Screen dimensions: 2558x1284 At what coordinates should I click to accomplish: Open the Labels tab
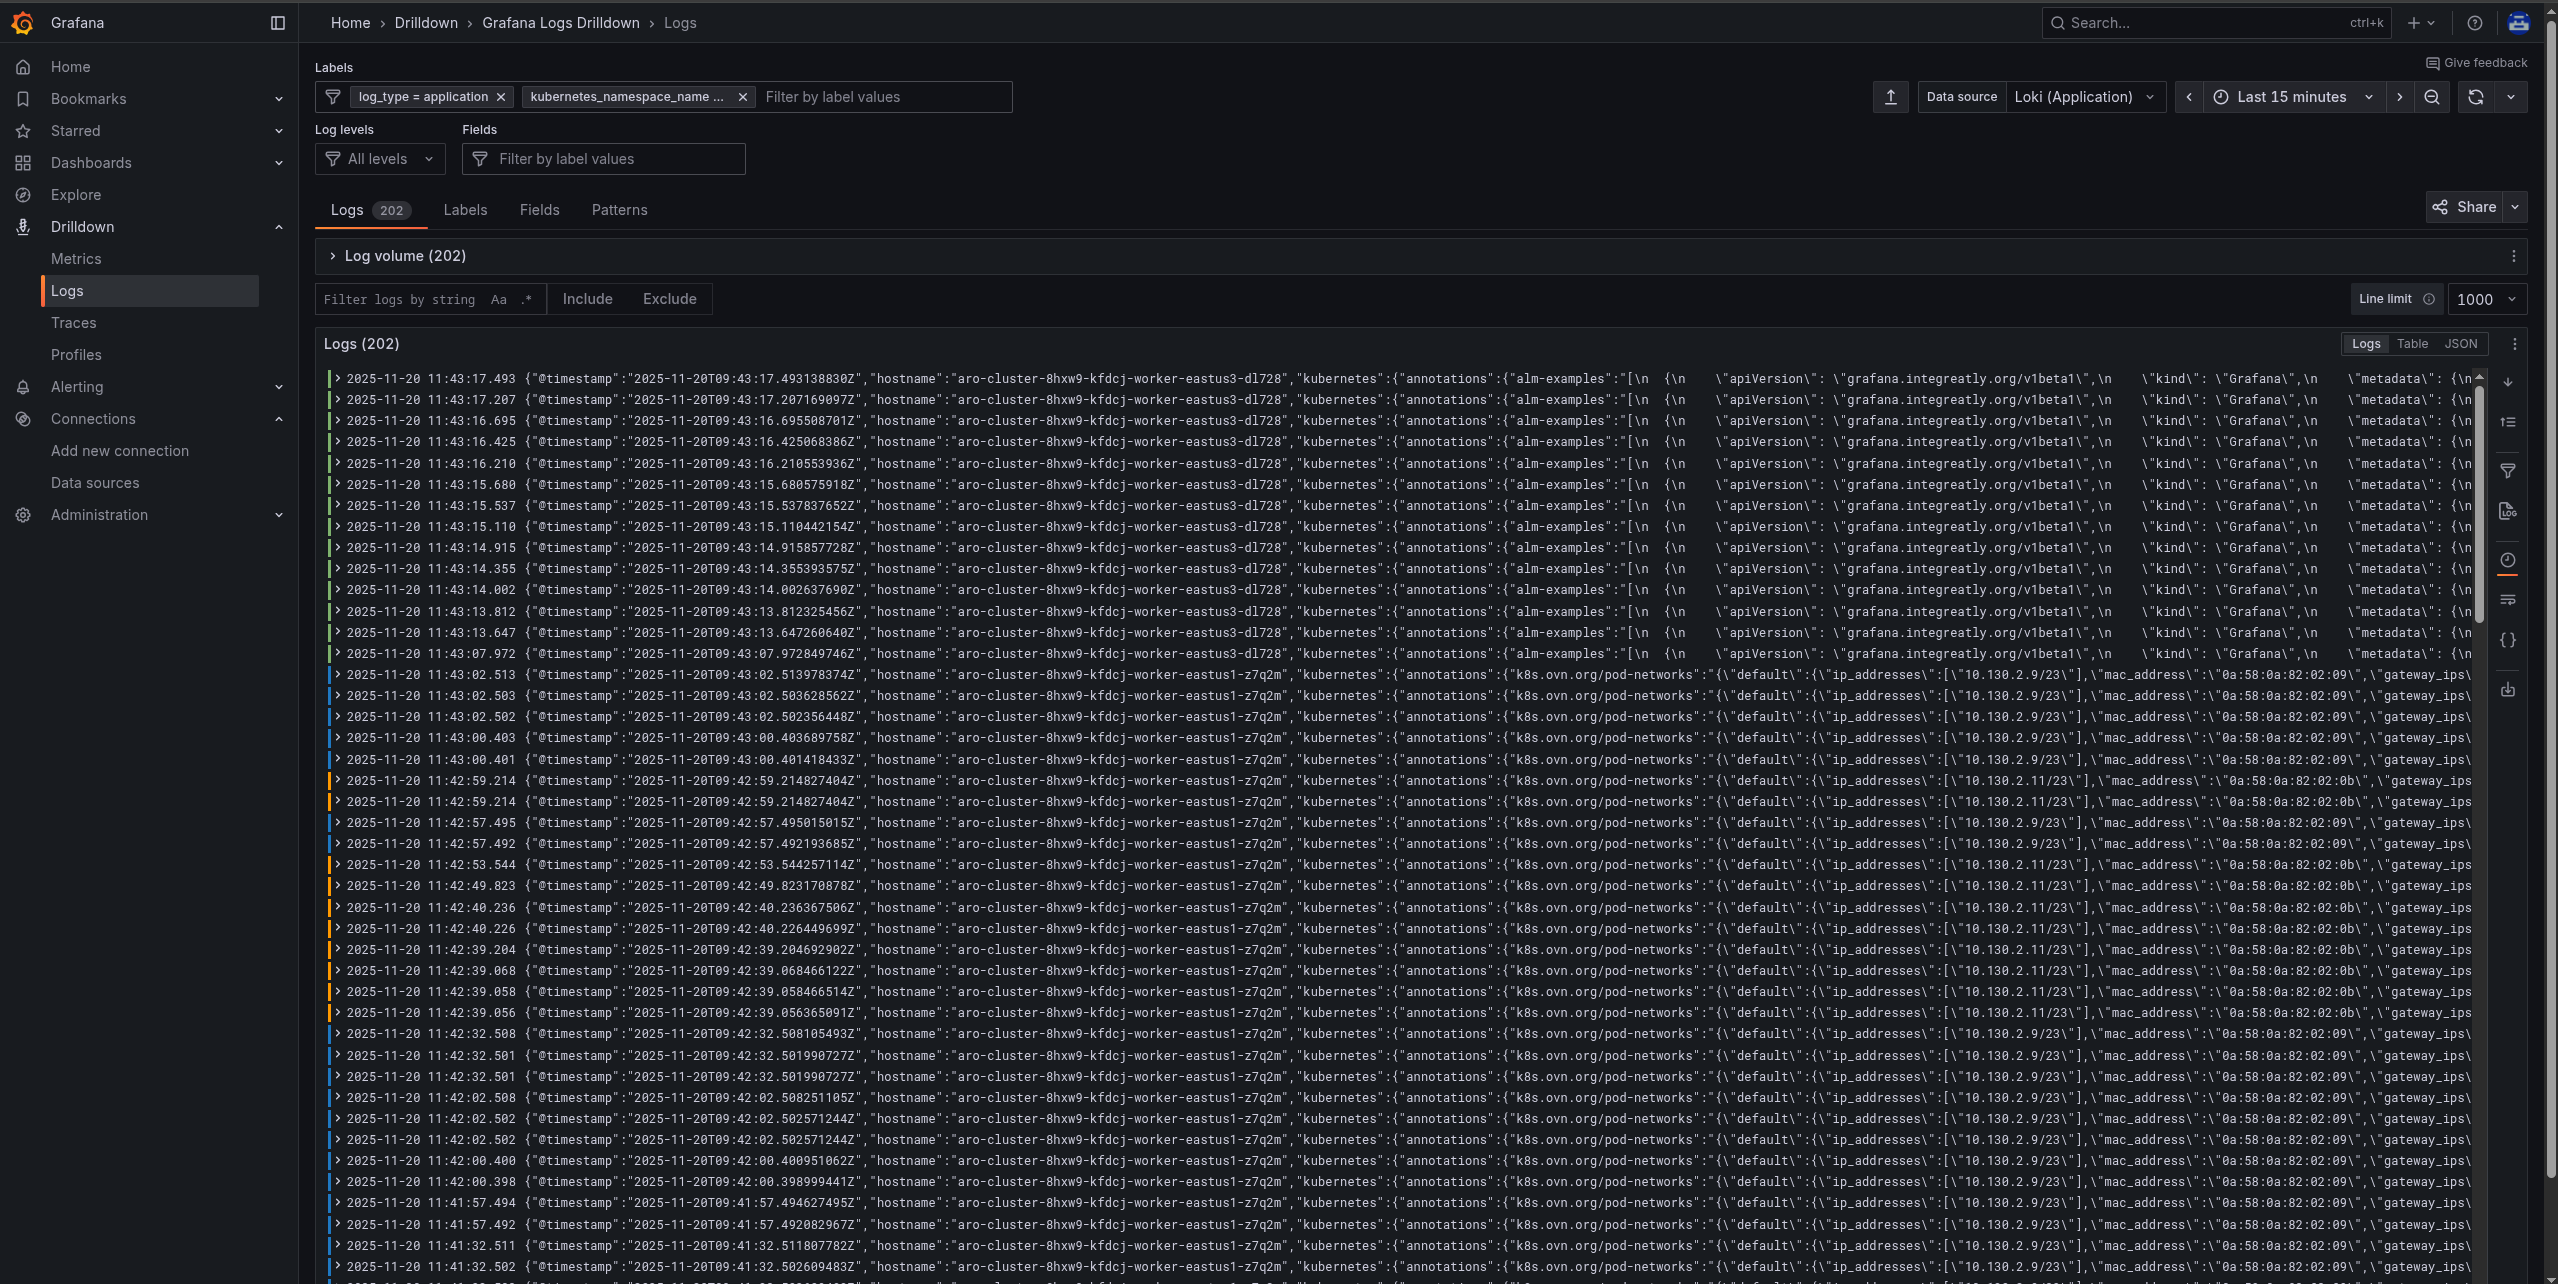pos(465,210)
